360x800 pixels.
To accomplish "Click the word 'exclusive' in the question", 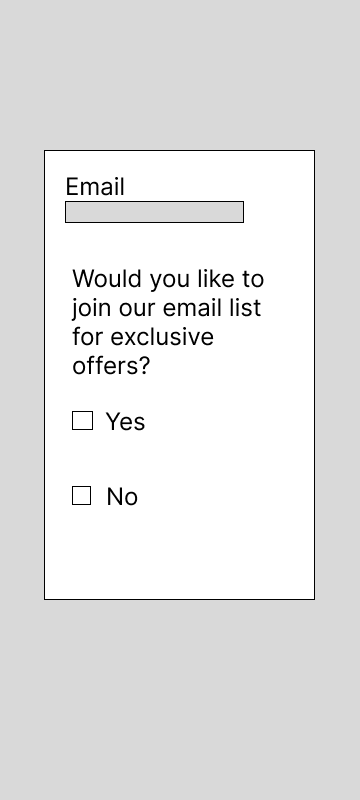I will pos(162,337).
